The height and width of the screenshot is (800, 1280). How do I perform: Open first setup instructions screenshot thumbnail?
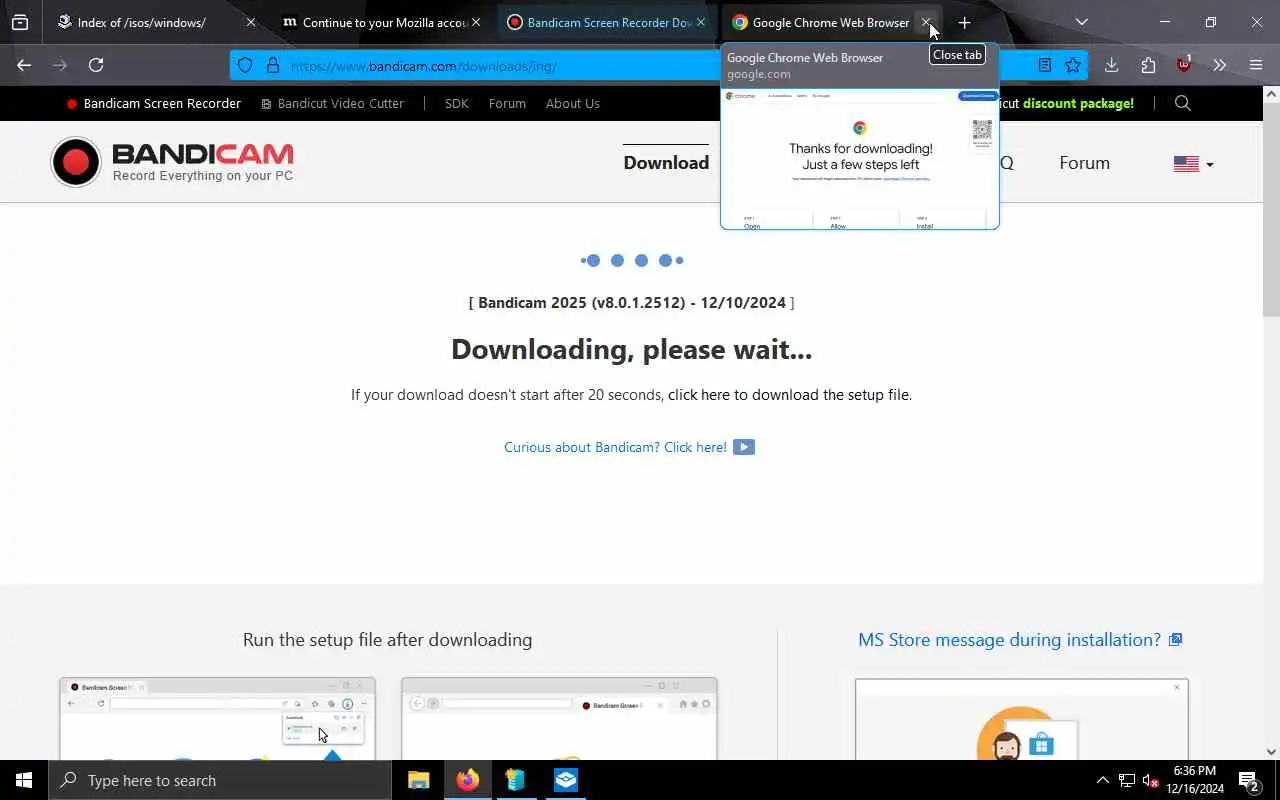(217, 718)
